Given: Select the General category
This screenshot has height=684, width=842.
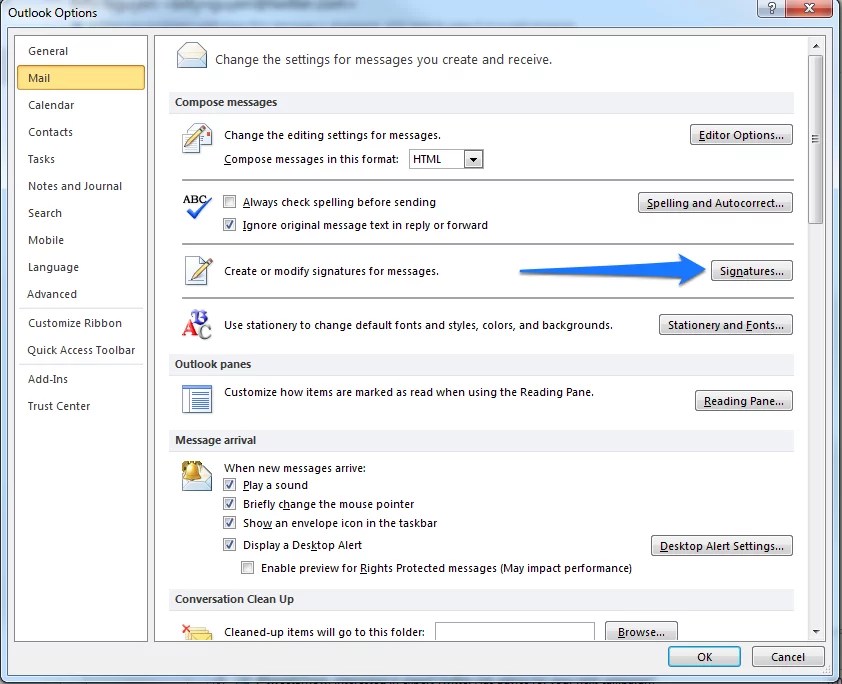Looking at the screenshot, I should 81,51.
